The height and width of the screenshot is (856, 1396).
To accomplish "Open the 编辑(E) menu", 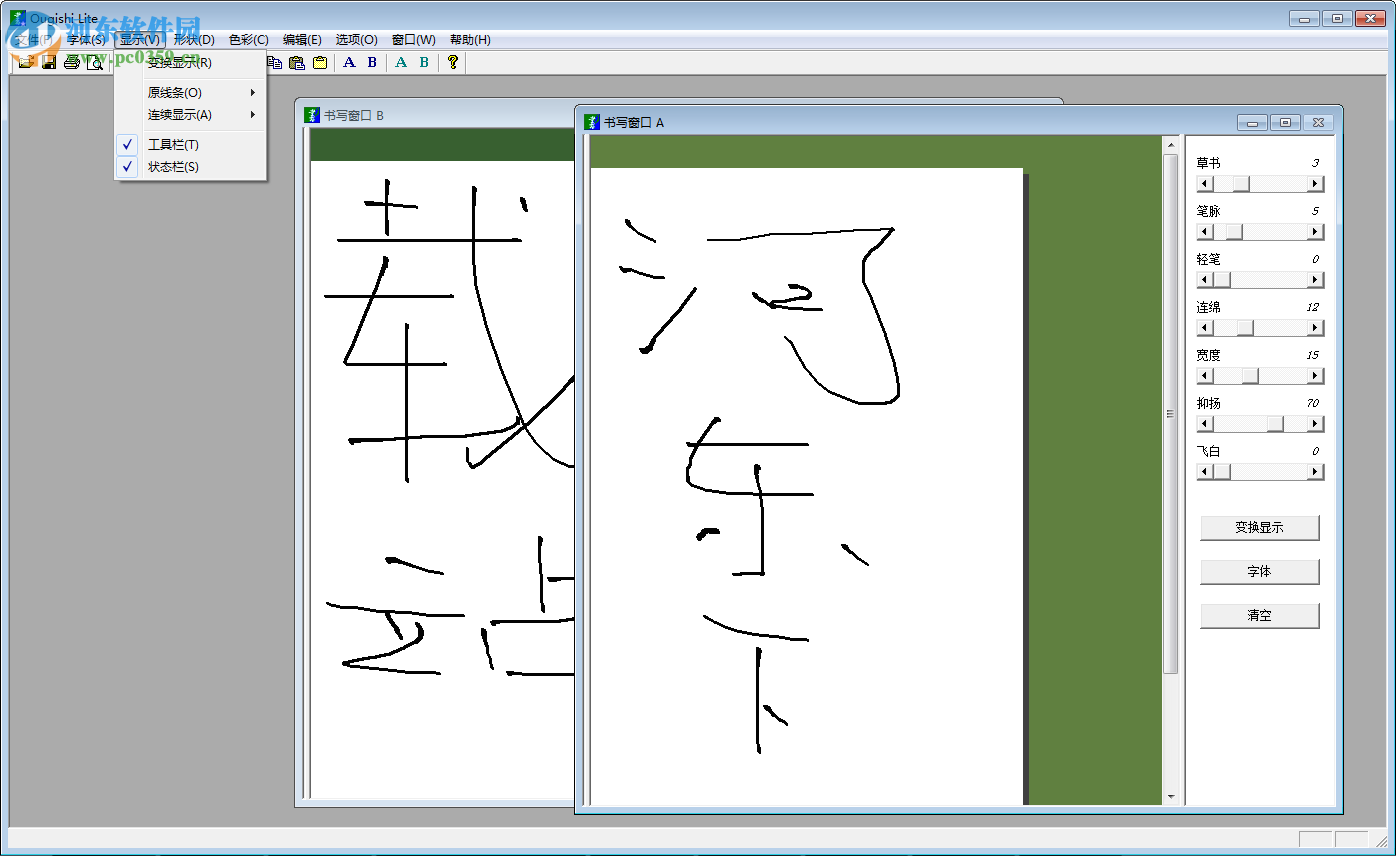I will tap(302, 39).
